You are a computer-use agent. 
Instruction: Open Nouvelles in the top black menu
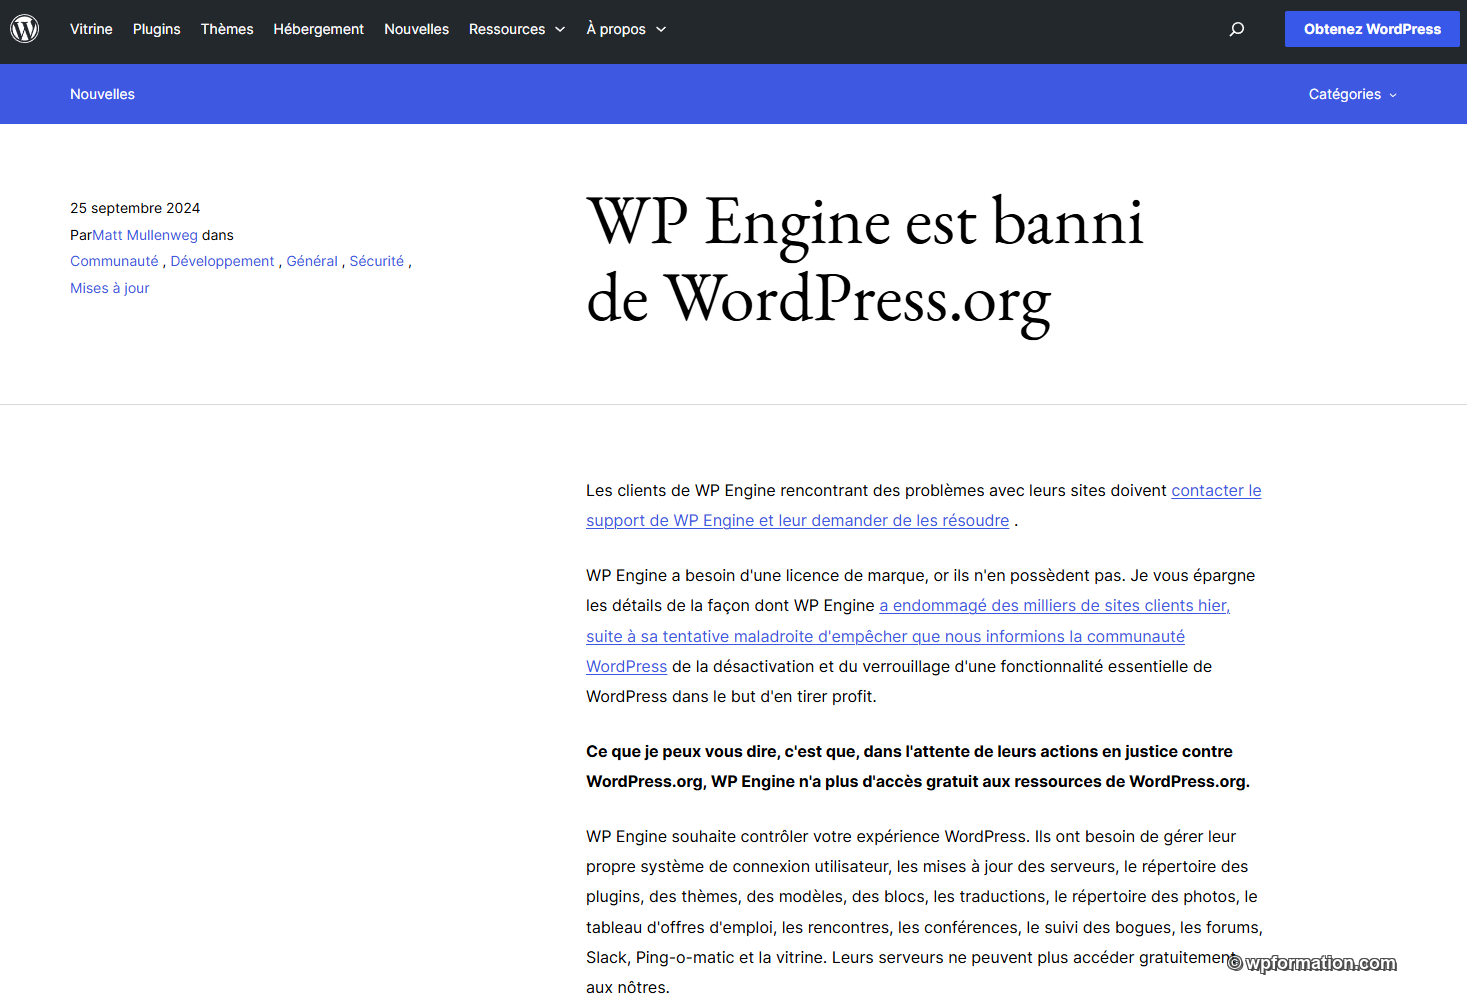[x=417, y=29]
